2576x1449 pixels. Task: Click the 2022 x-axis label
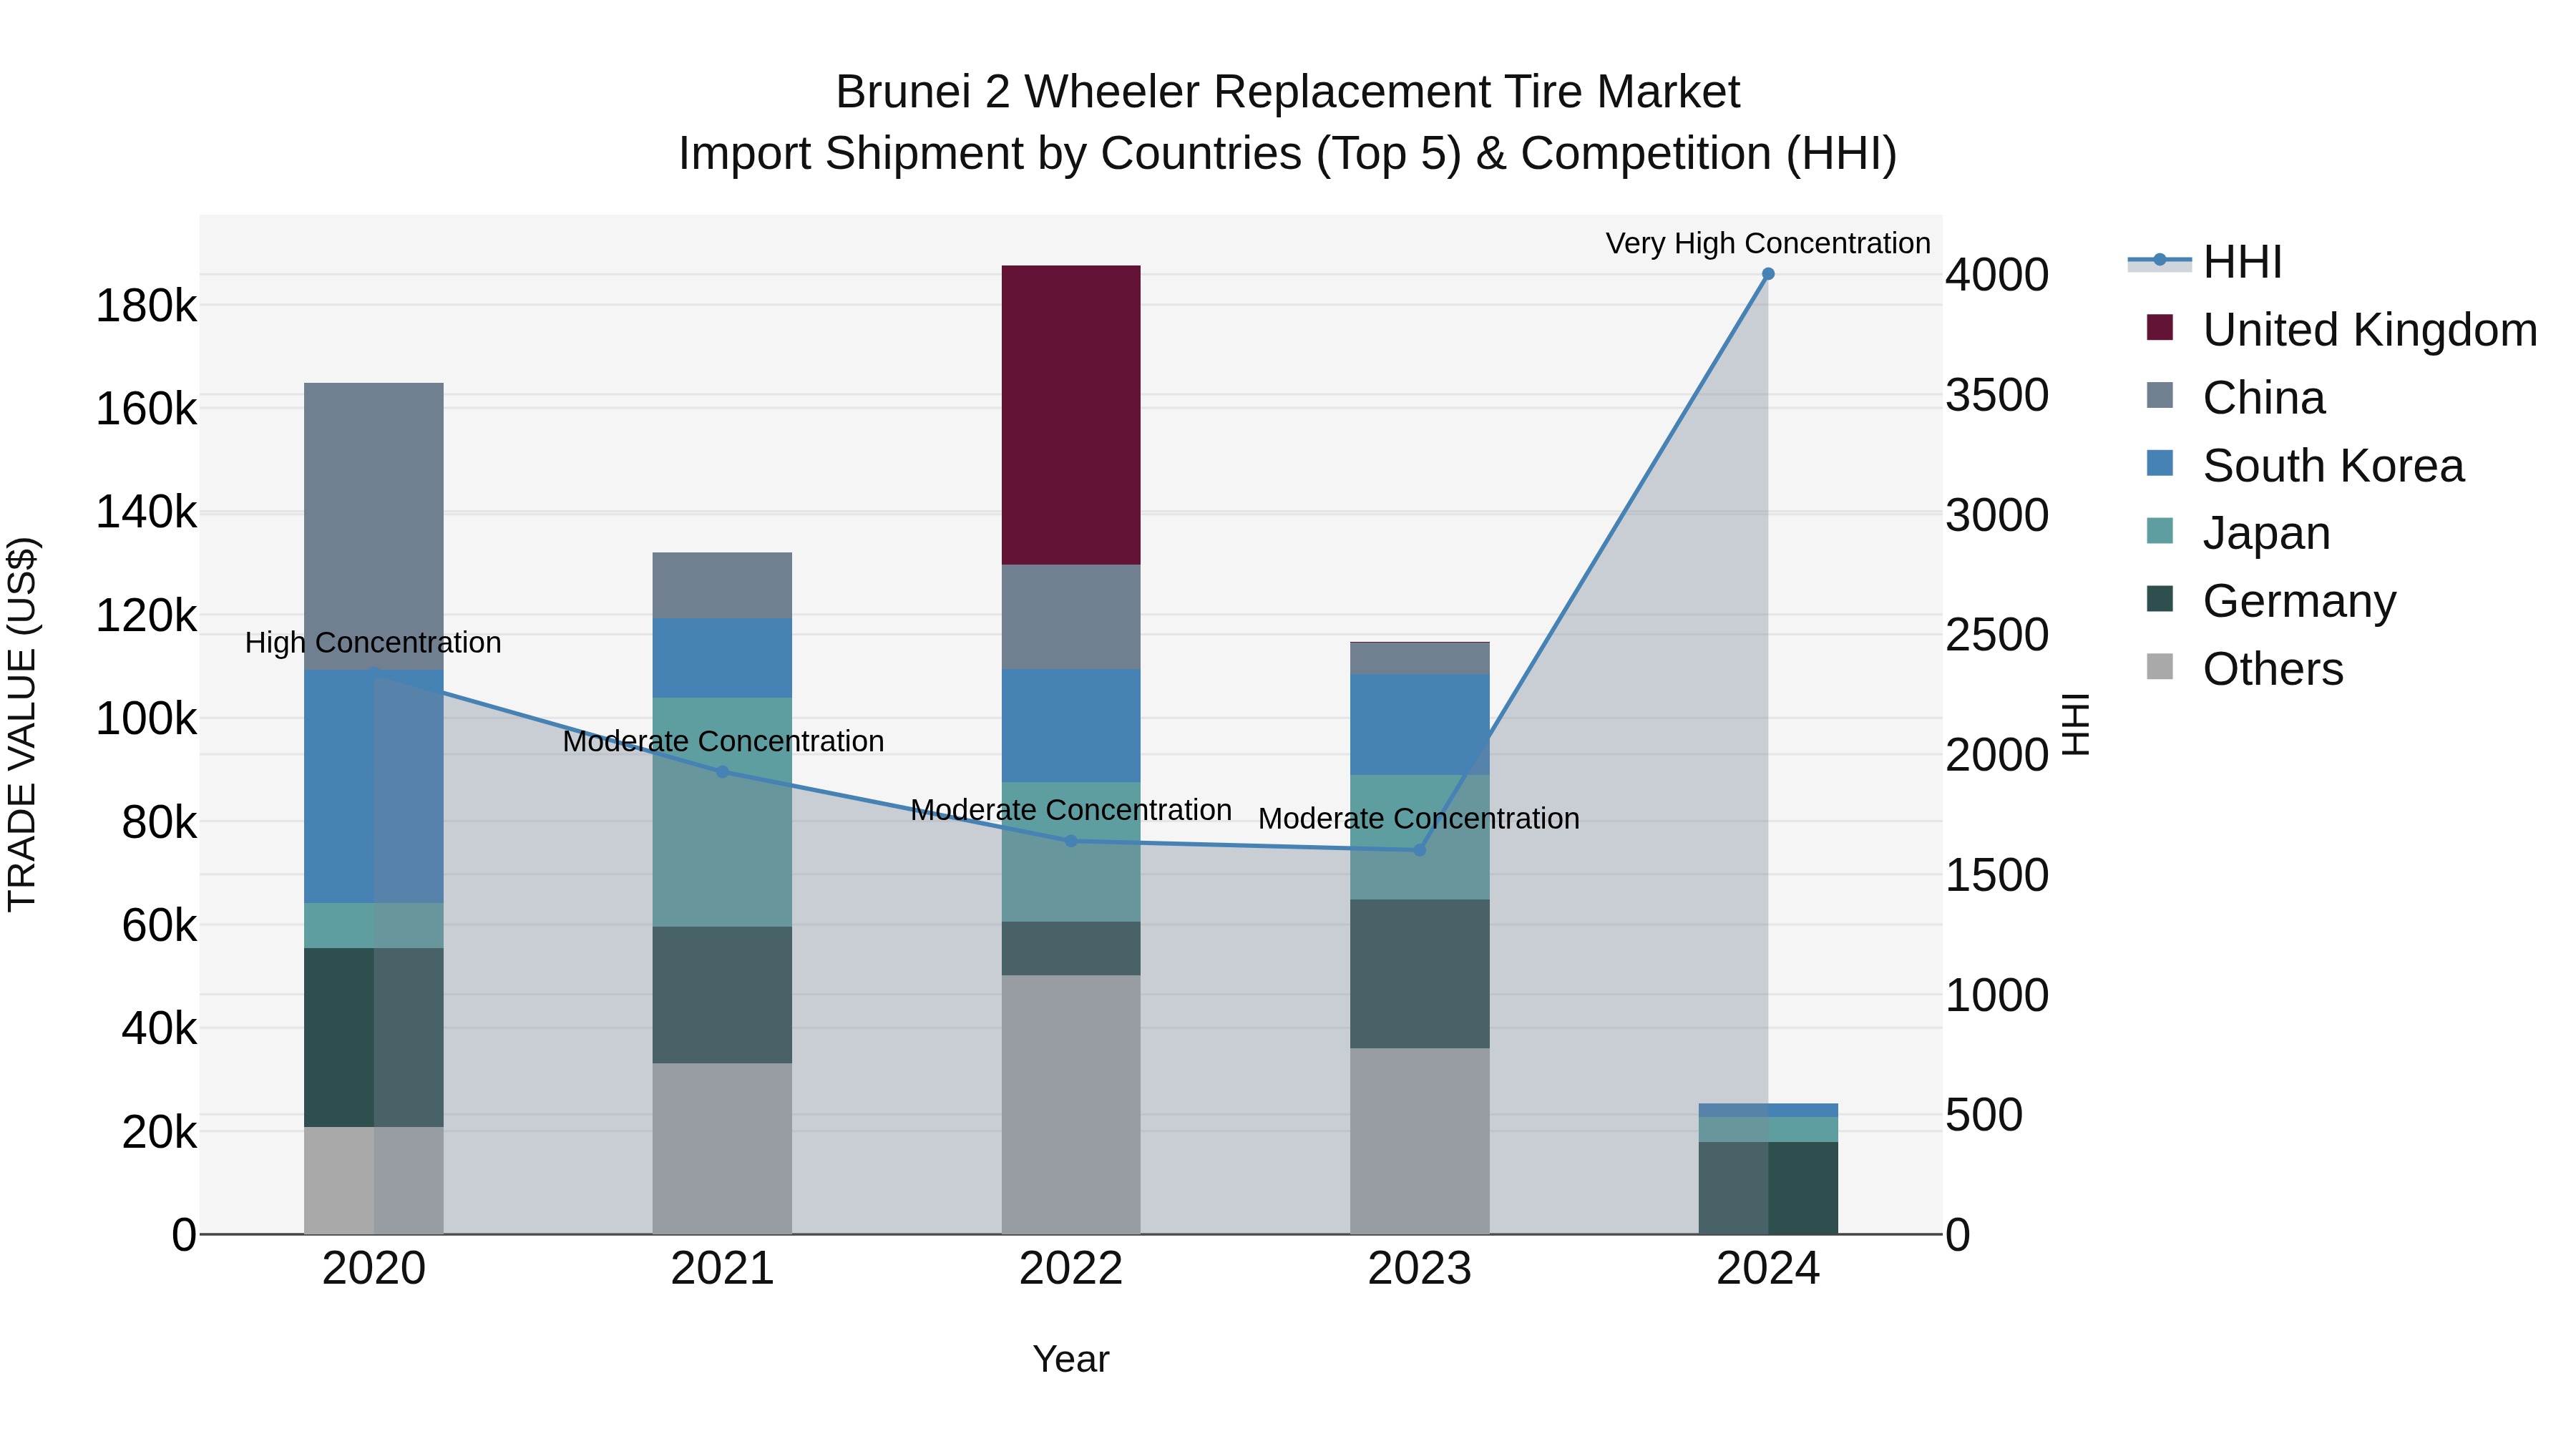pyautogui.click(x=1071, y=1269)
